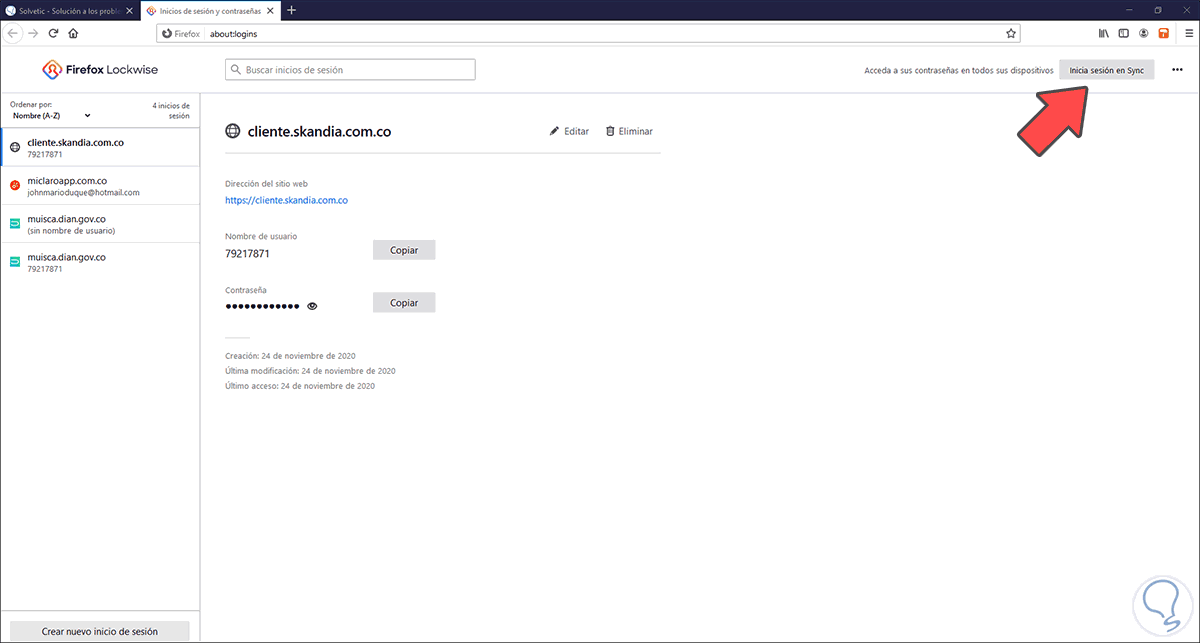This screenshot has width=1200, height=643.
Task: Open the three-dot options menu in Lockwise
Action: coord(1177,70)
